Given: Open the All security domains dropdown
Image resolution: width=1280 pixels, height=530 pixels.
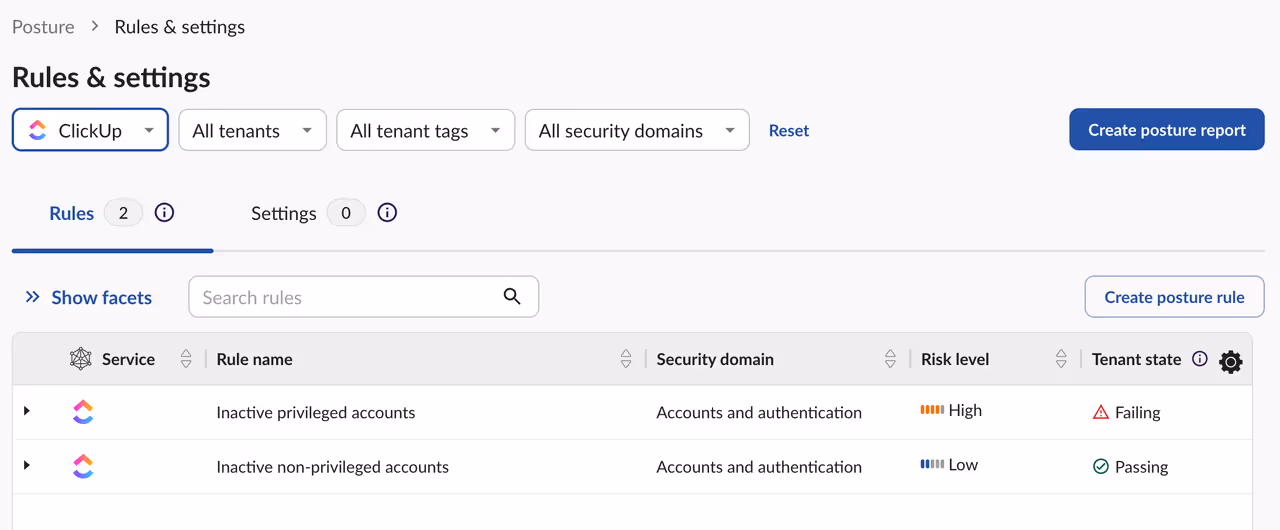Looking at the screenshot, I should (x=636, y=130).
